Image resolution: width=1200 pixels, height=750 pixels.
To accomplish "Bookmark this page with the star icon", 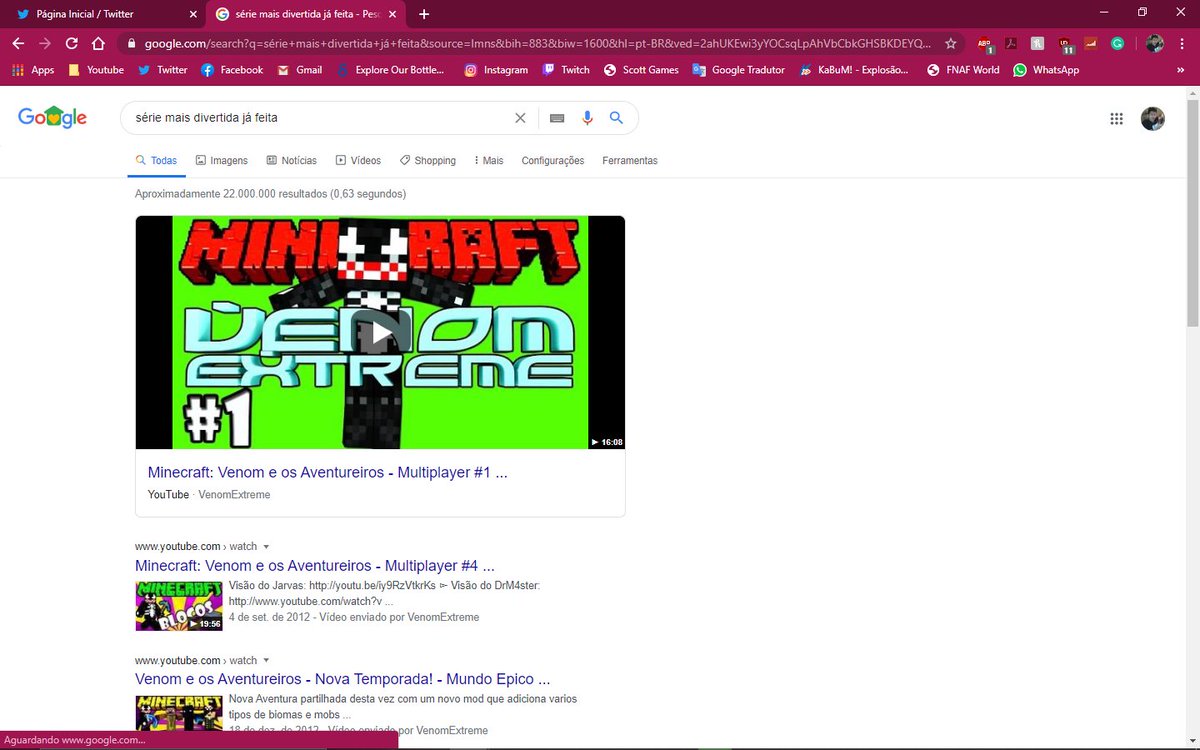I will 951,43.
